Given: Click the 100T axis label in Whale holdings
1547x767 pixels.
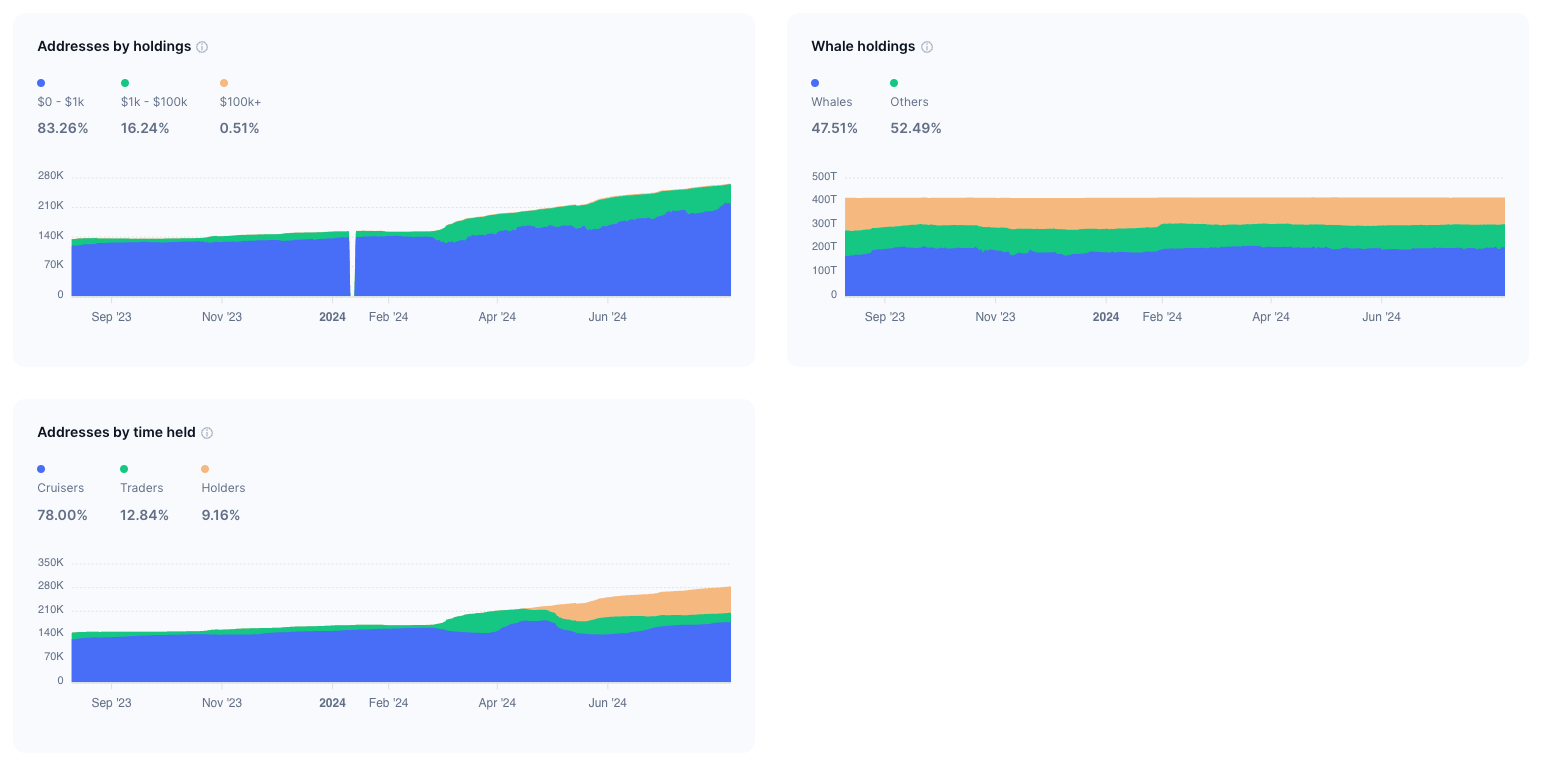Looking at the screenshot, I should pos(824,271).
